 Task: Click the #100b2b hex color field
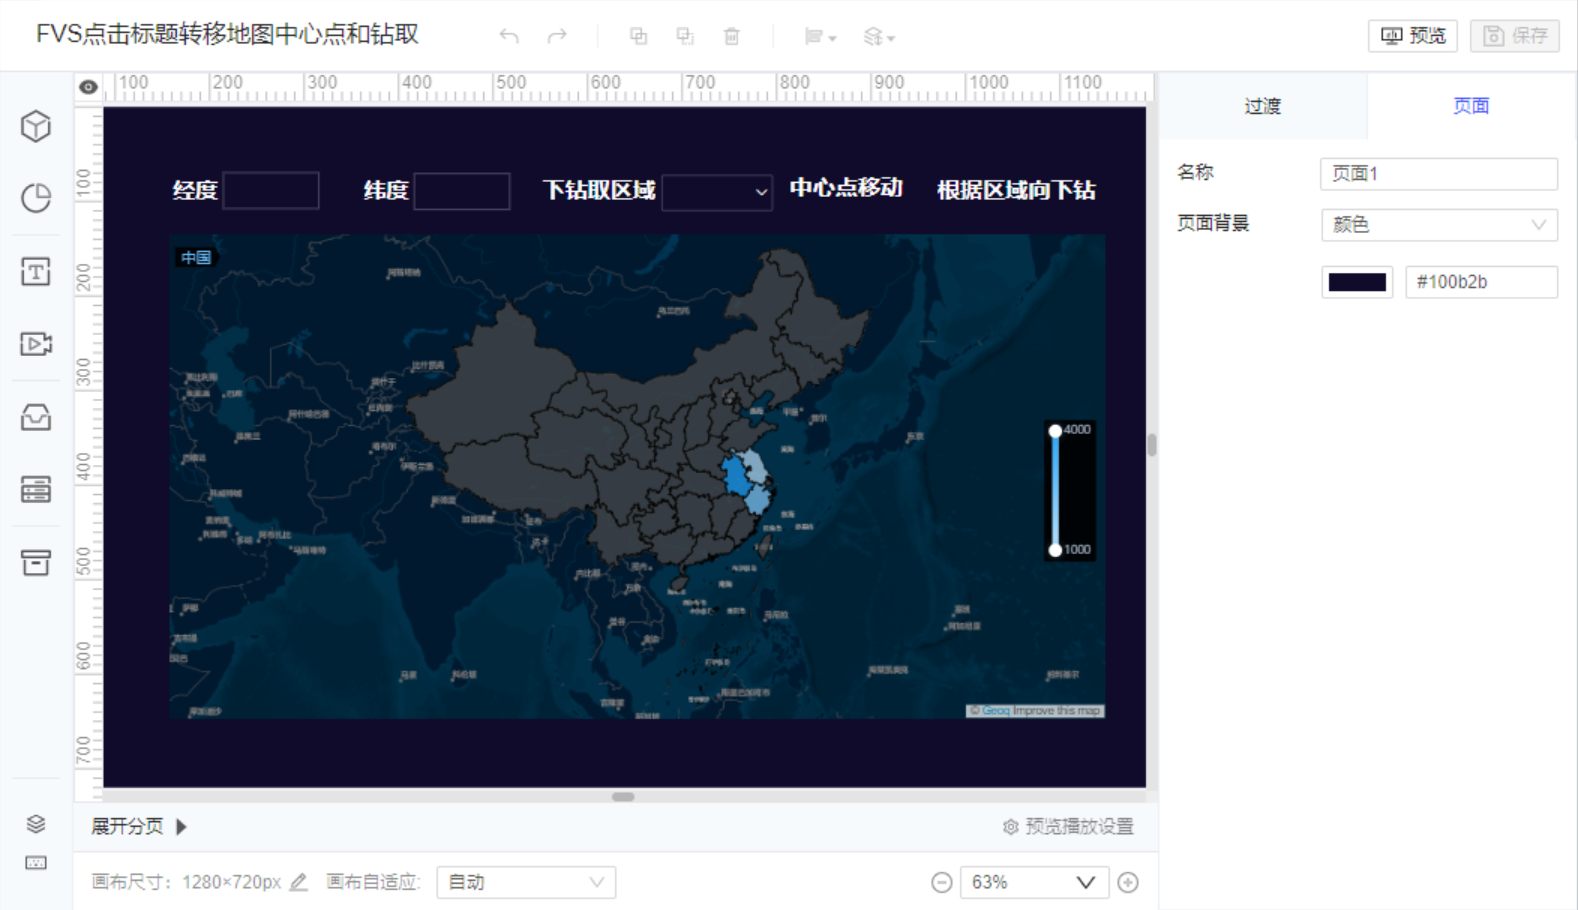click(x=1482, y=282)
